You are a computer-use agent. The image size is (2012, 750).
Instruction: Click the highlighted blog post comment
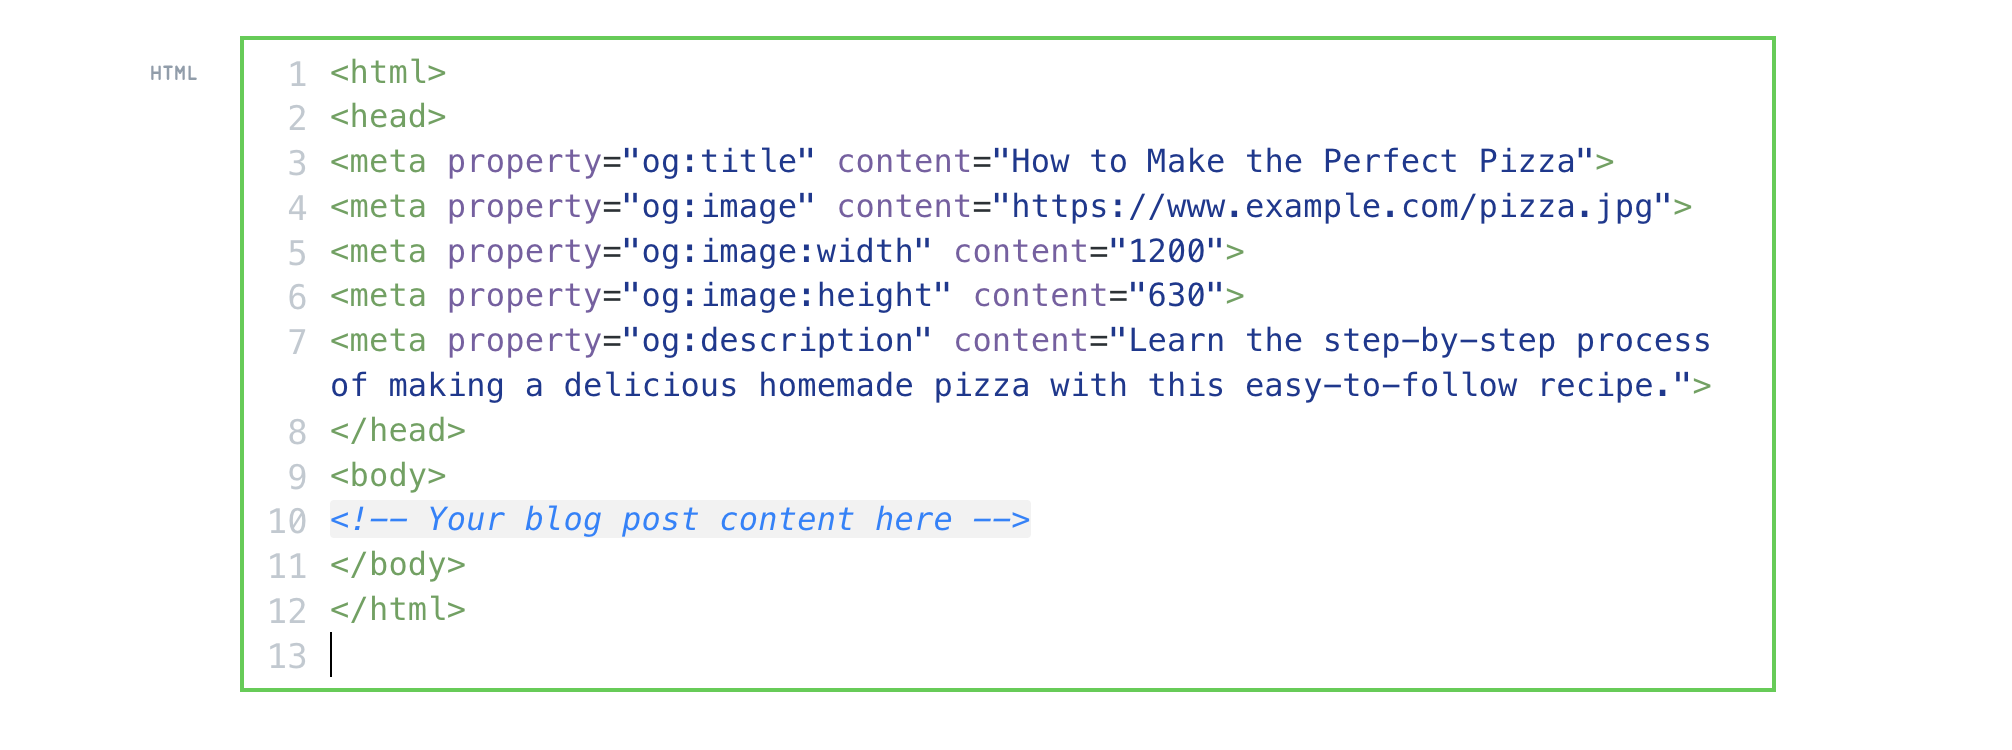point(680,520)
